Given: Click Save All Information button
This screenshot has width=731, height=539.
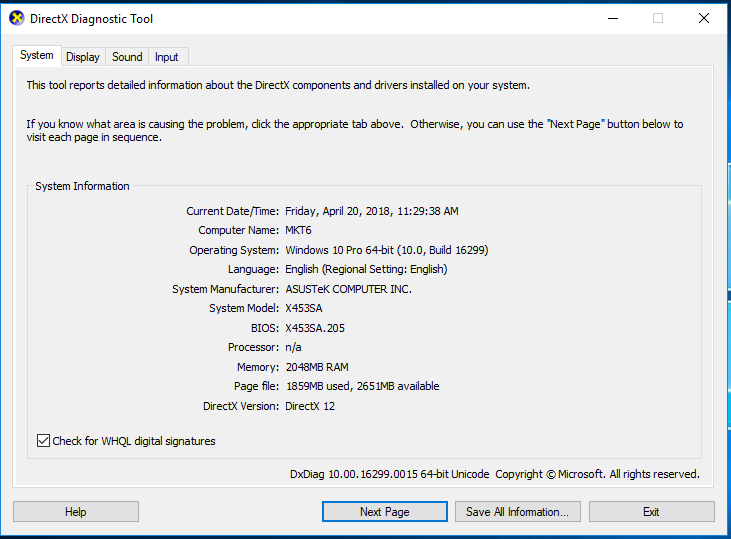Looking at the screenshot, I should (x=517, y=512).
